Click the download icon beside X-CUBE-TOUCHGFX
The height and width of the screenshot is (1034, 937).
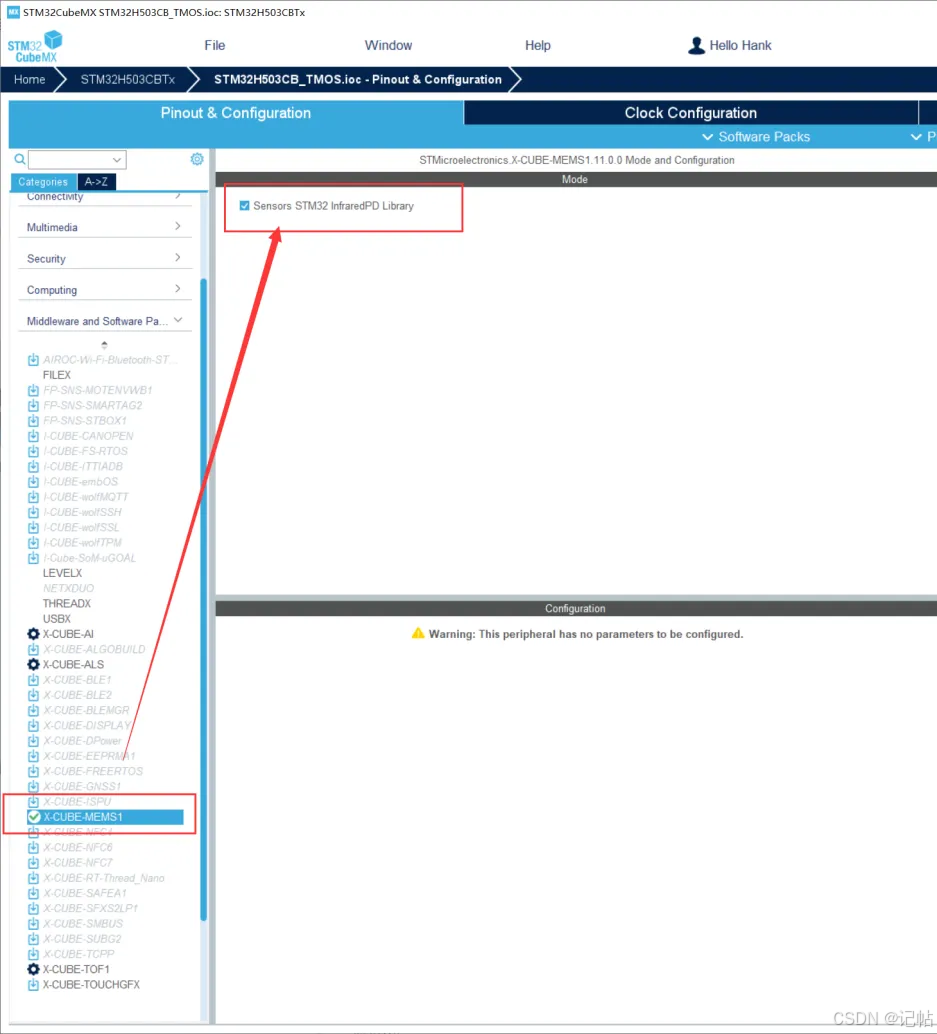(x=33, y=985)
